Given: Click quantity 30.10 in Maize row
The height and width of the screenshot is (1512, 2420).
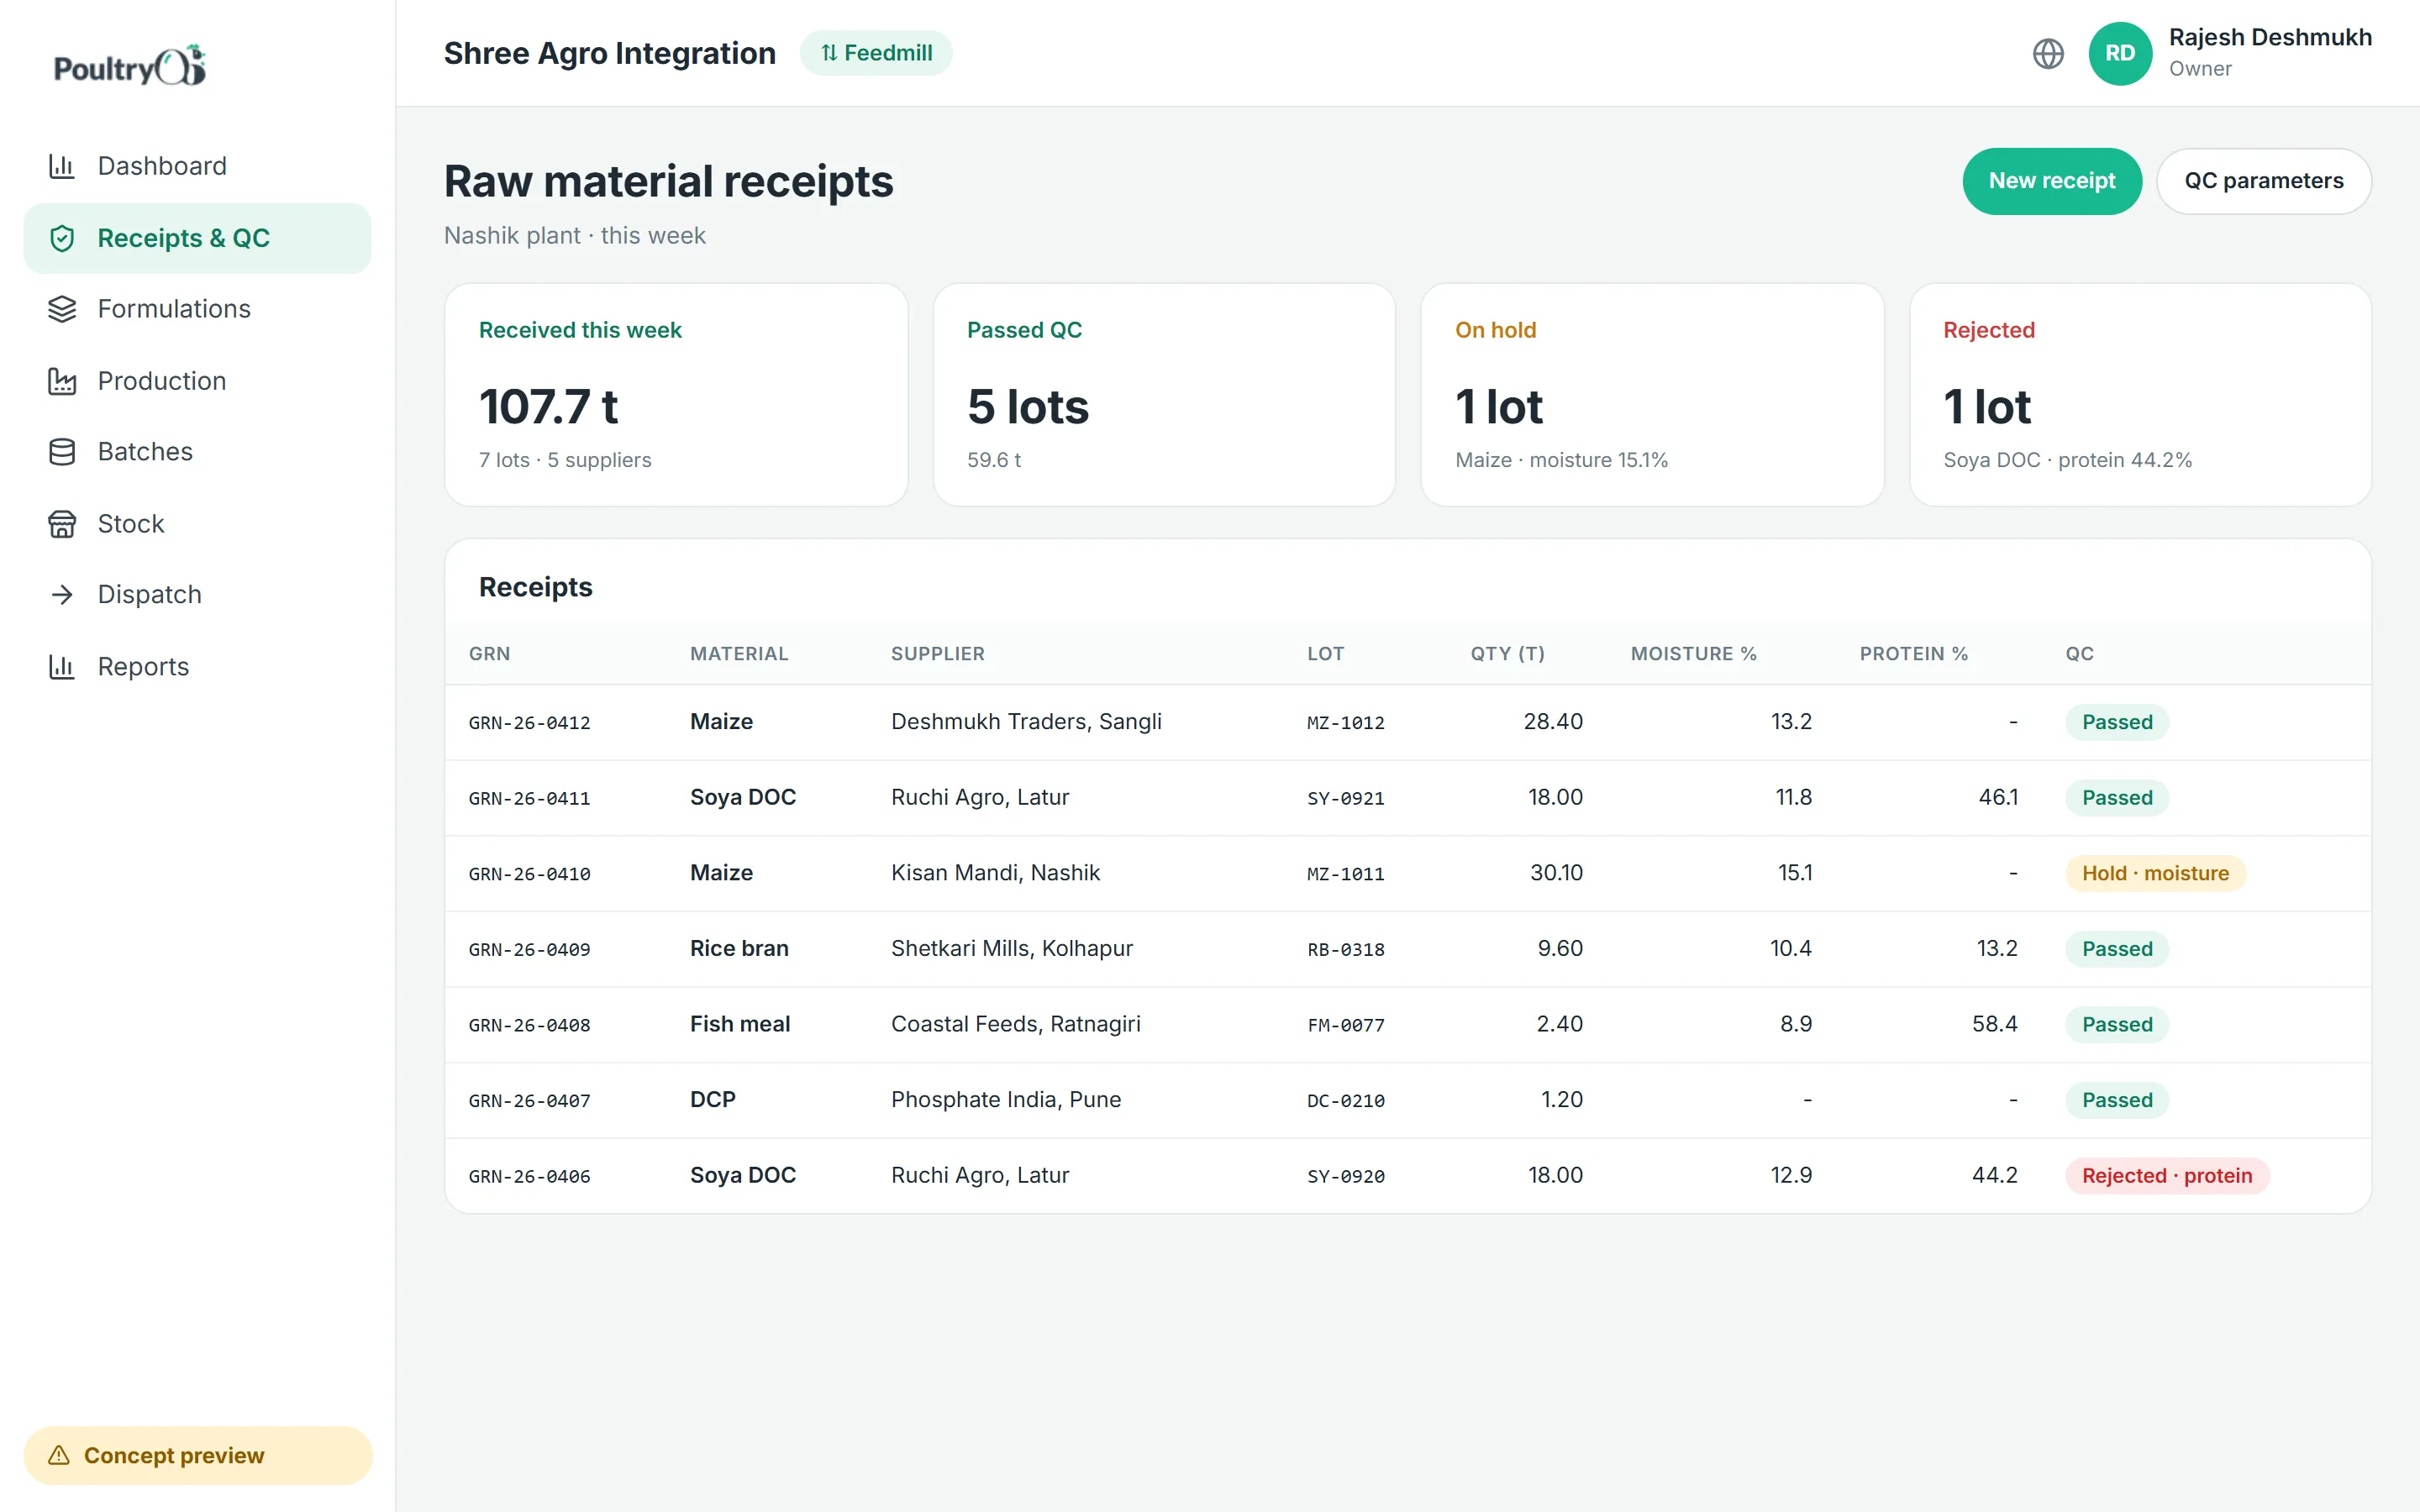Looking at the screenshot, I should 1556,873.
